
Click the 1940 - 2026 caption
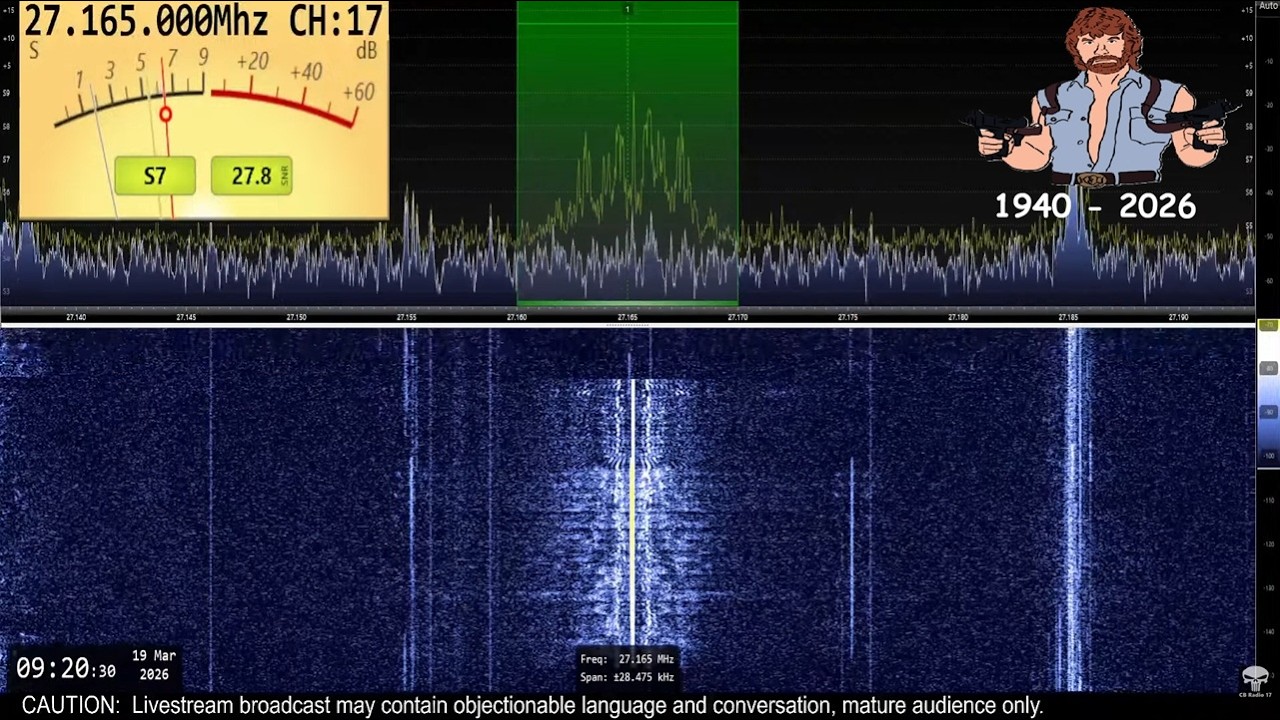pos(1095,206)
